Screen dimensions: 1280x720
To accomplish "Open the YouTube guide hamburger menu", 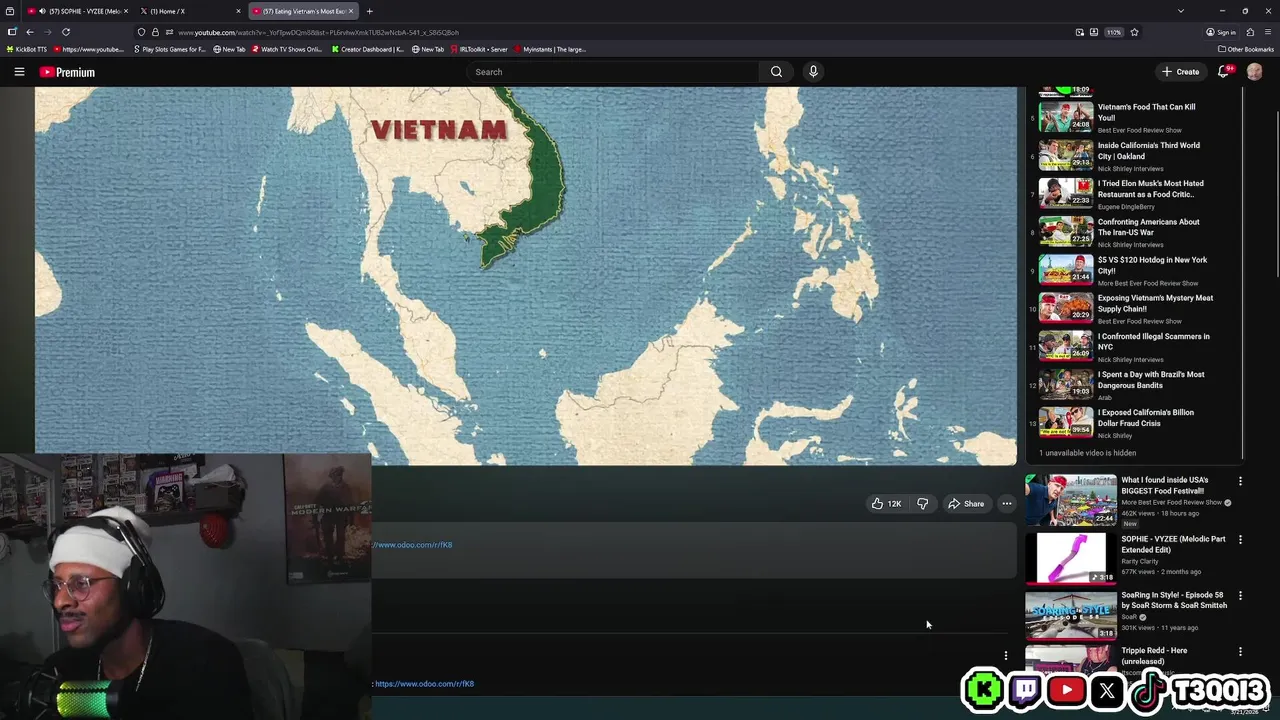I will click(19, 72).
